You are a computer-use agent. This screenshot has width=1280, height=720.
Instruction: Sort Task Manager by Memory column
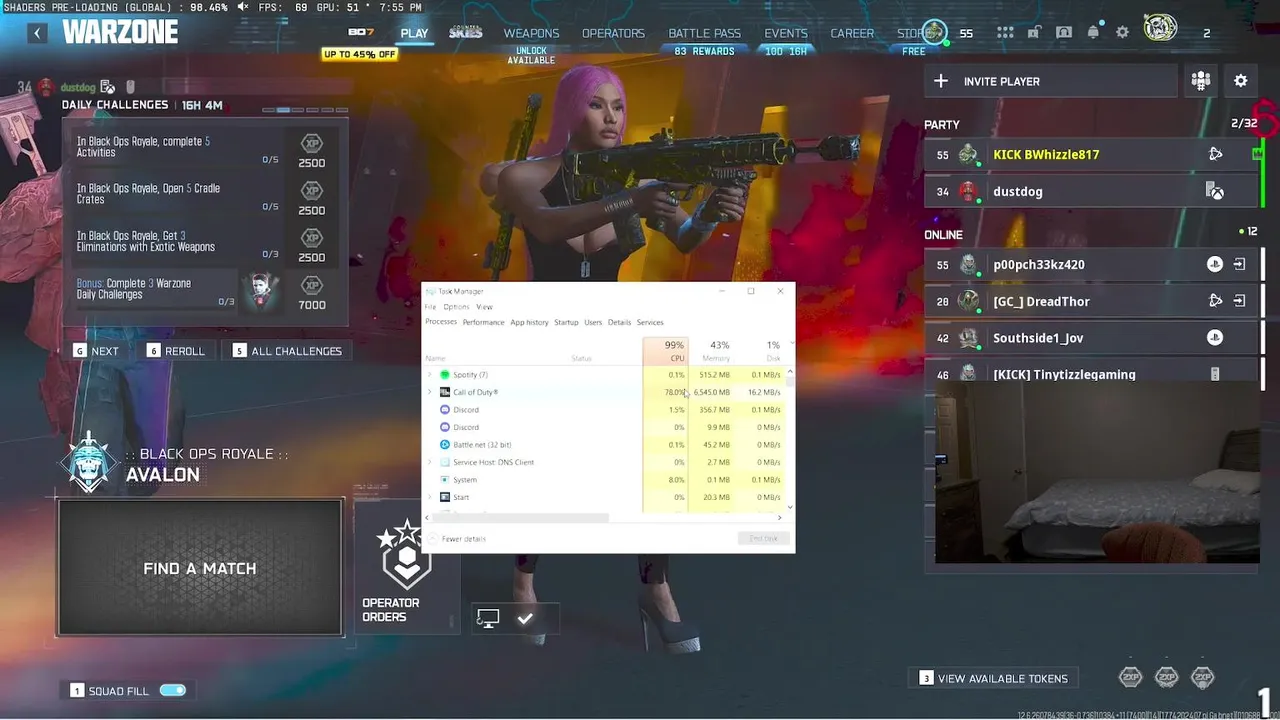[711, 351]
